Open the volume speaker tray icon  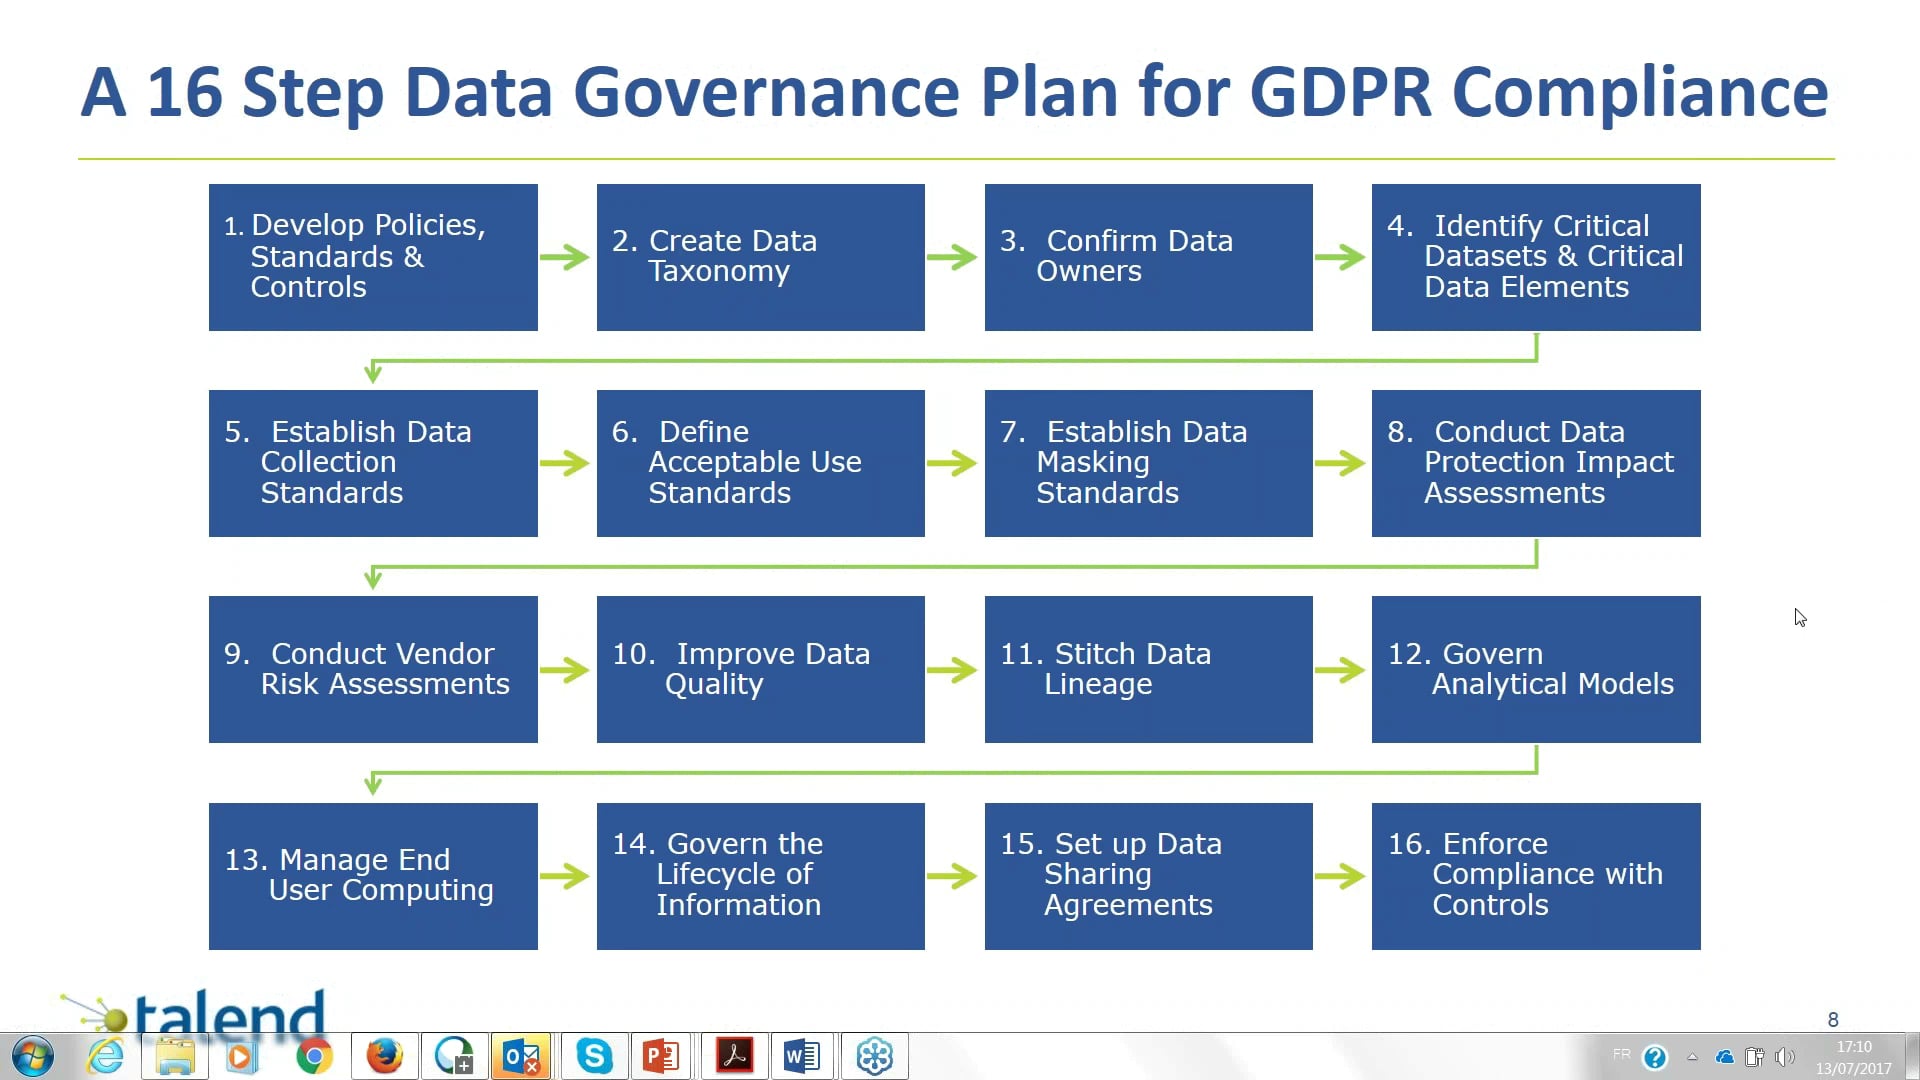click(x=1785, y=1057)
